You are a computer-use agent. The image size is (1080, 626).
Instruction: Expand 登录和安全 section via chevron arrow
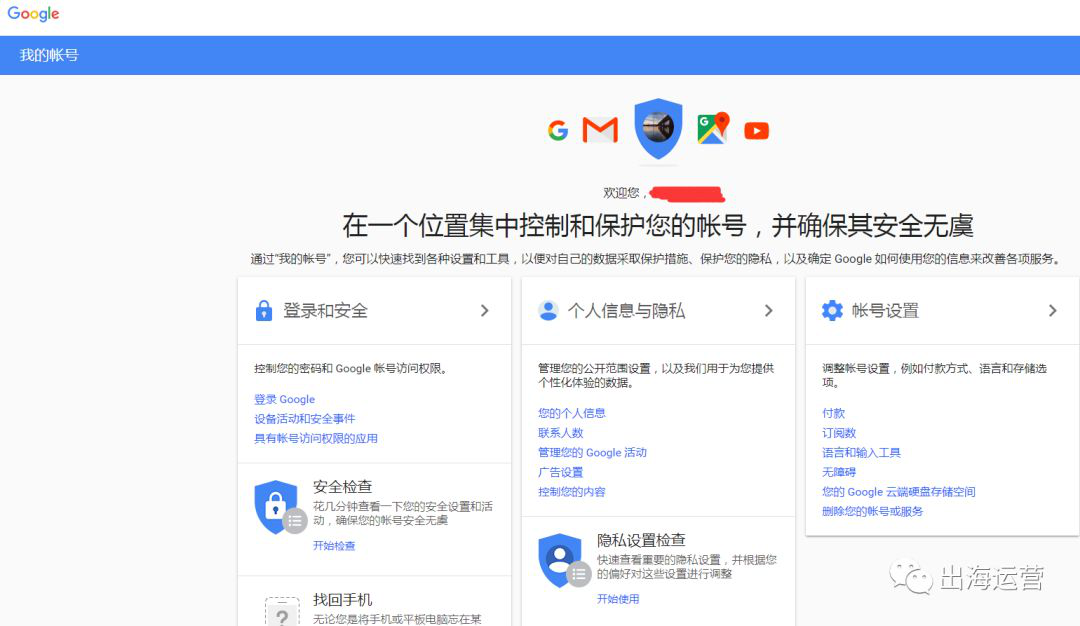[x=485, y=311]
